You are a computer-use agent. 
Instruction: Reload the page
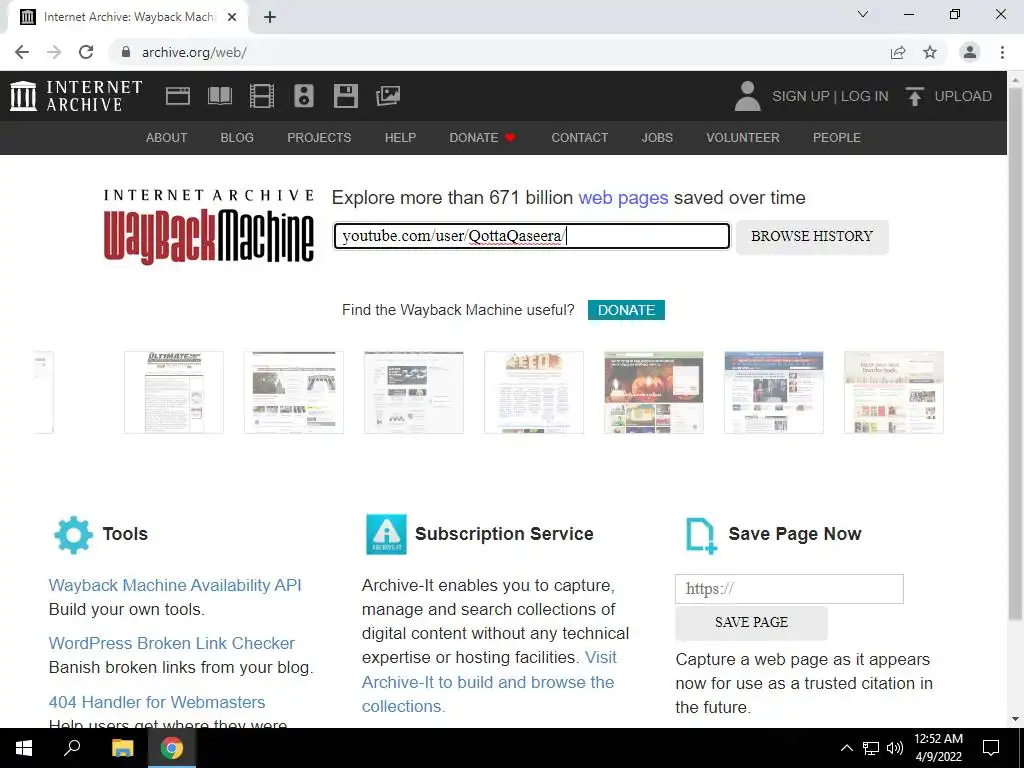(x=86, y=52)
